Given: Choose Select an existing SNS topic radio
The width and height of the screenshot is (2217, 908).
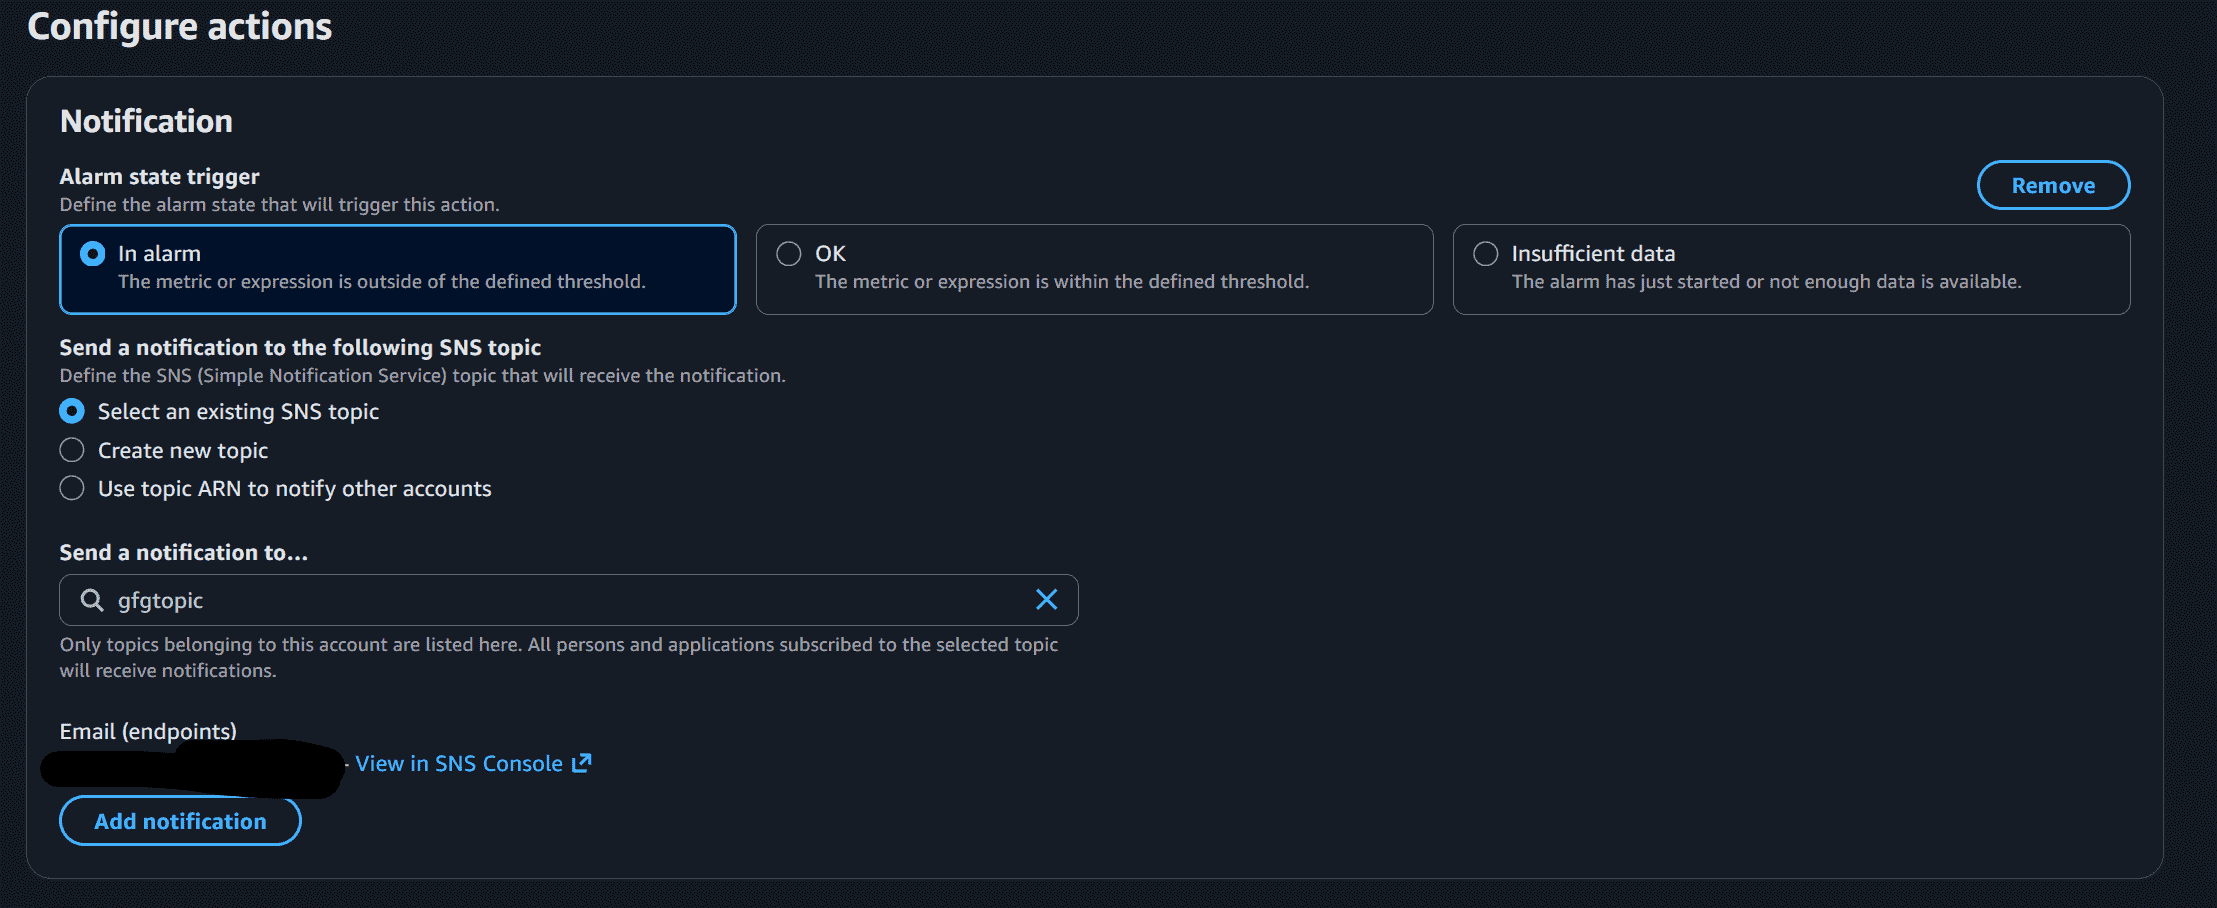Looking at the screenshot, I should (72, 411).
